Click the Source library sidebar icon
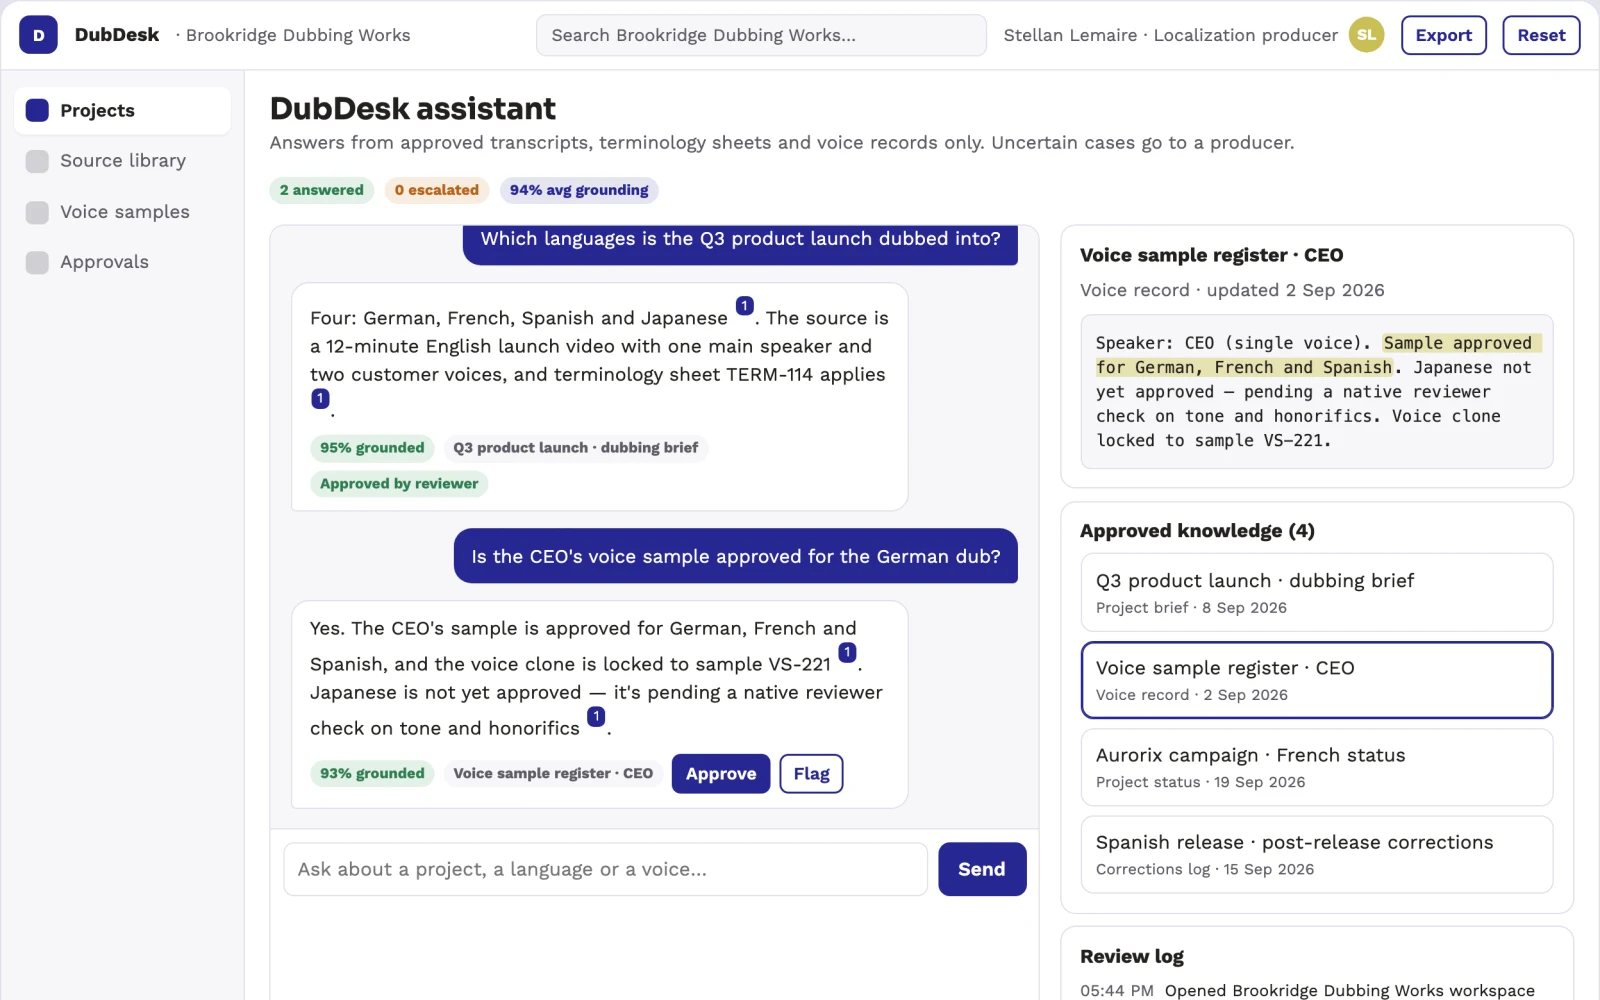The width and height of the screenshot is (1600, 1000). [x=37, y=161]
